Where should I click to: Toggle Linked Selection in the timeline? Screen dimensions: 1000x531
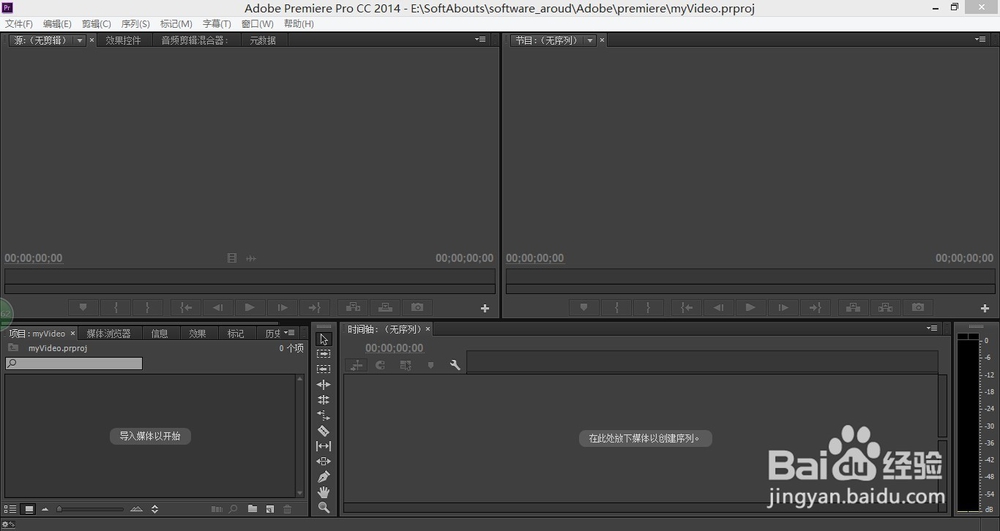[405, 365]
